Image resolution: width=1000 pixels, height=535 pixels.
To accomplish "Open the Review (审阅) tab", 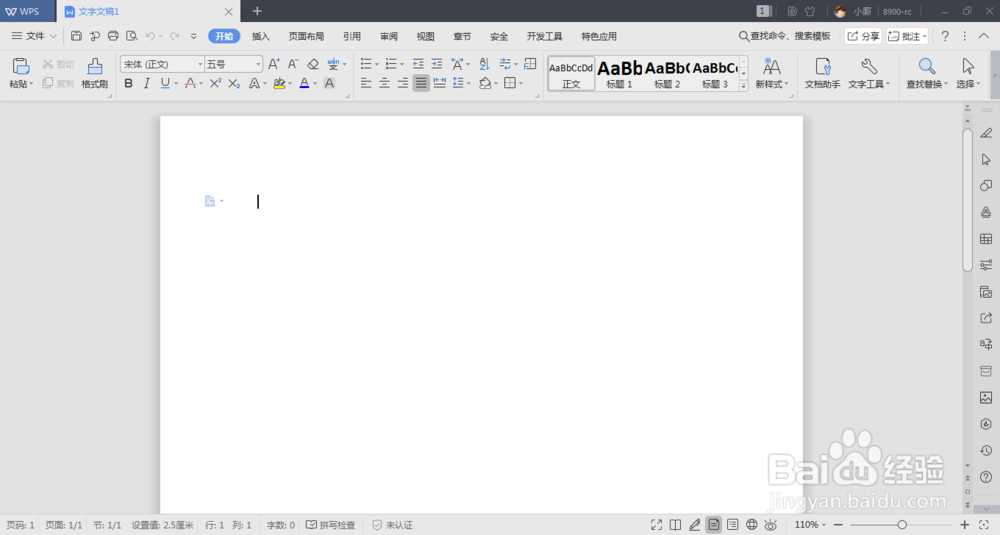I will pyautogui.click(x=388, y=36).
